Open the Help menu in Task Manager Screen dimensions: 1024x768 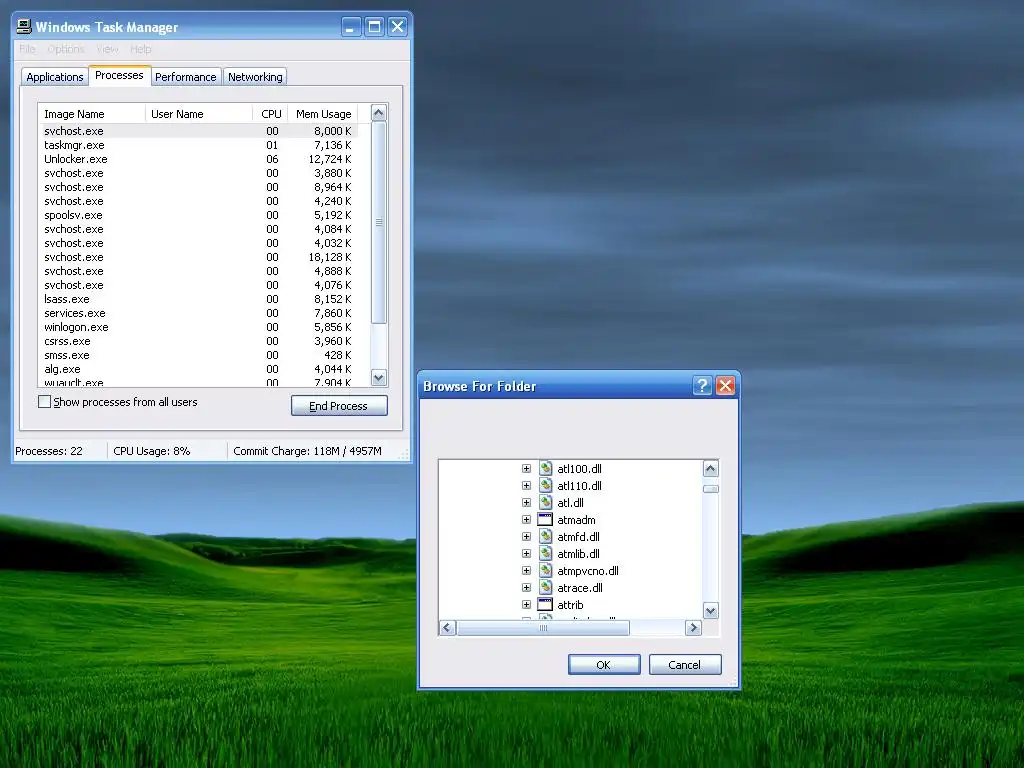(140, 49)
